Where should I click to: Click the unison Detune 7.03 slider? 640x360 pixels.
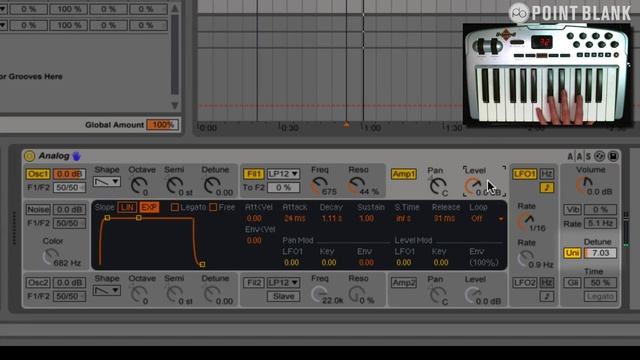click(x=600, y=253)
